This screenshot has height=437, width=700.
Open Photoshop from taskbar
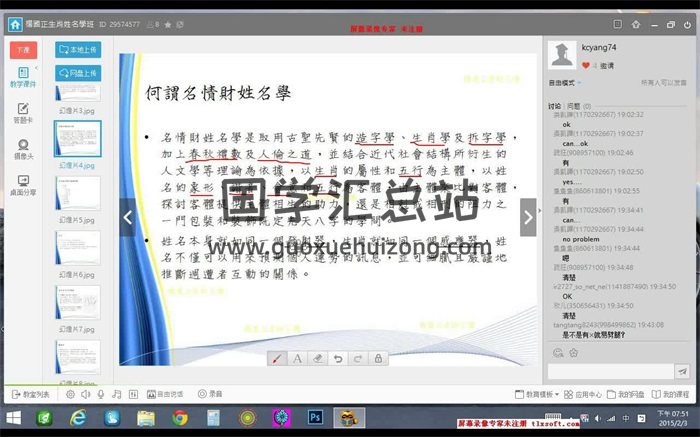point(315,418)
